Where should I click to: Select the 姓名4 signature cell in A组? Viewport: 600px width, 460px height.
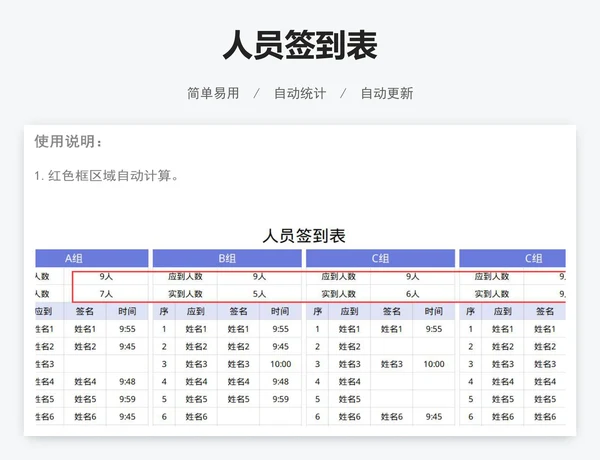[x=85, y=382]
